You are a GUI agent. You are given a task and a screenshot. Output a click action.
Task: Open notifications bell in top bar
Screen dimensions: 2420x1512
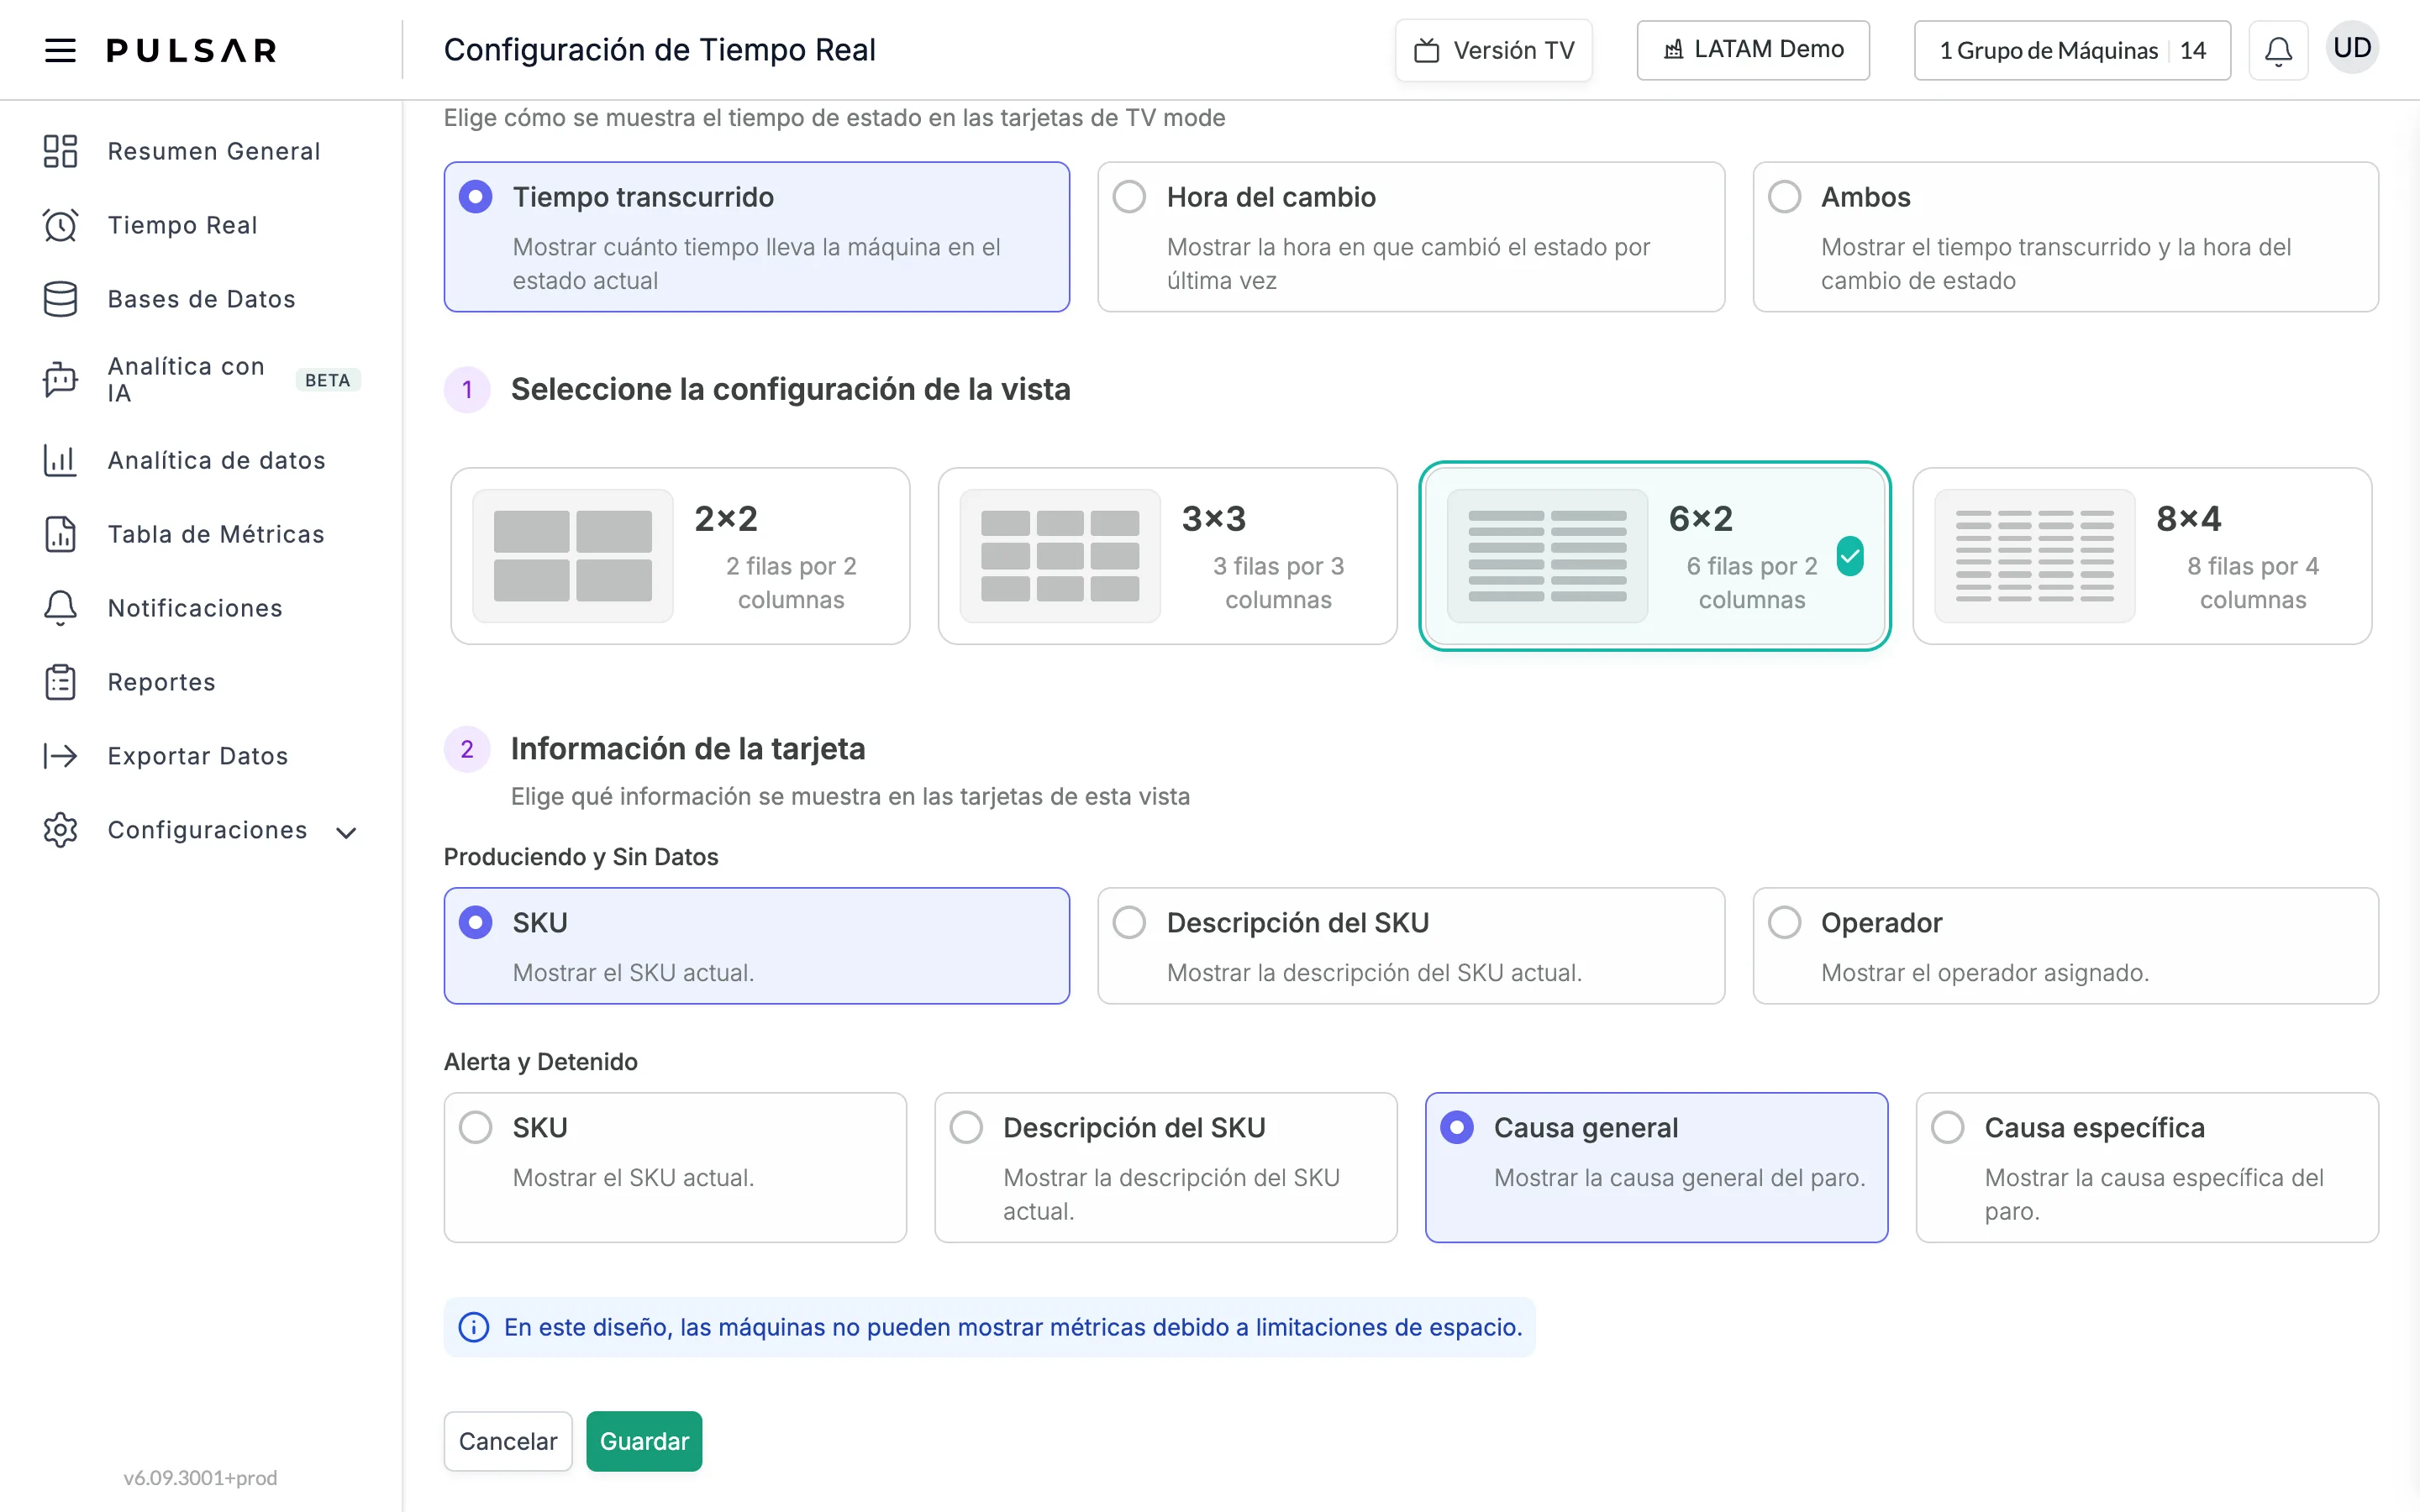click(2278, 50)
